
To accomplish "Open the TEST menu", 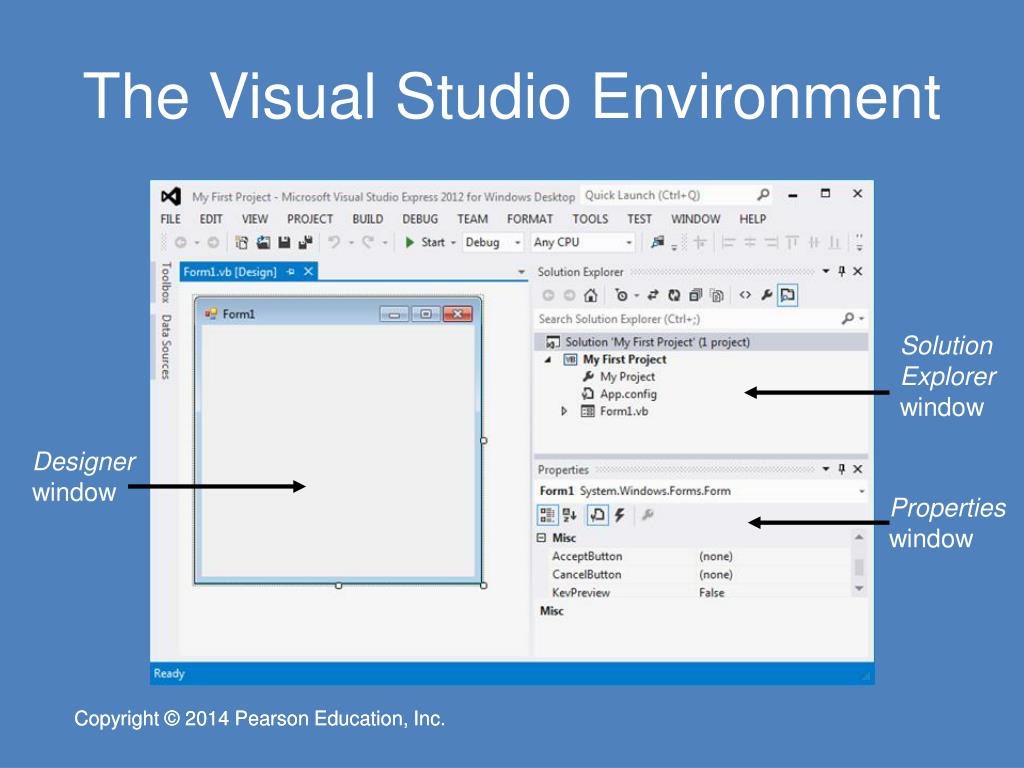I will point(639,219).
